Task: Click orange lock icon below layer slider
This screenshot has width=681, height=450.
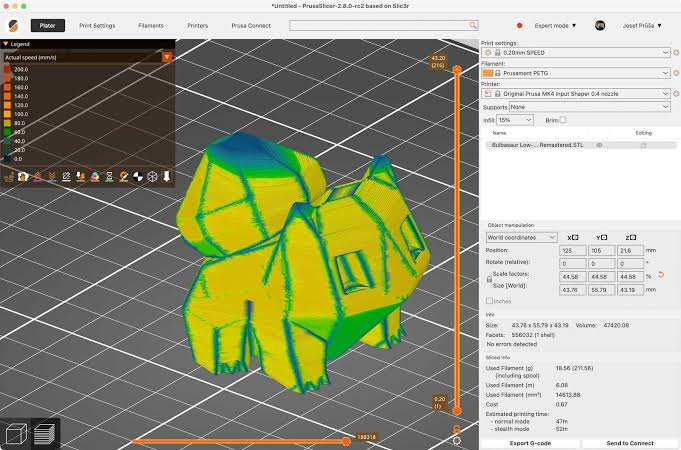Action: click(x=457, y=429)
